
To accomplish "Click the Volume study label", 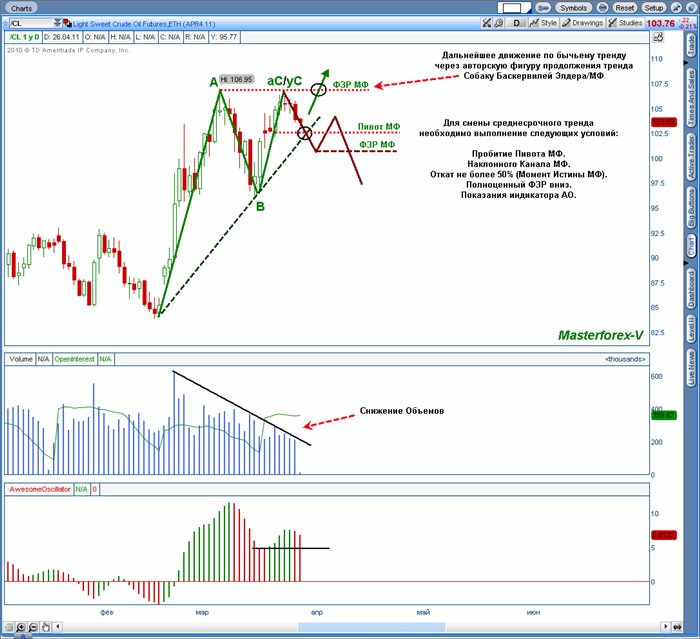I will pyautogui.click(x=21, y=359).
